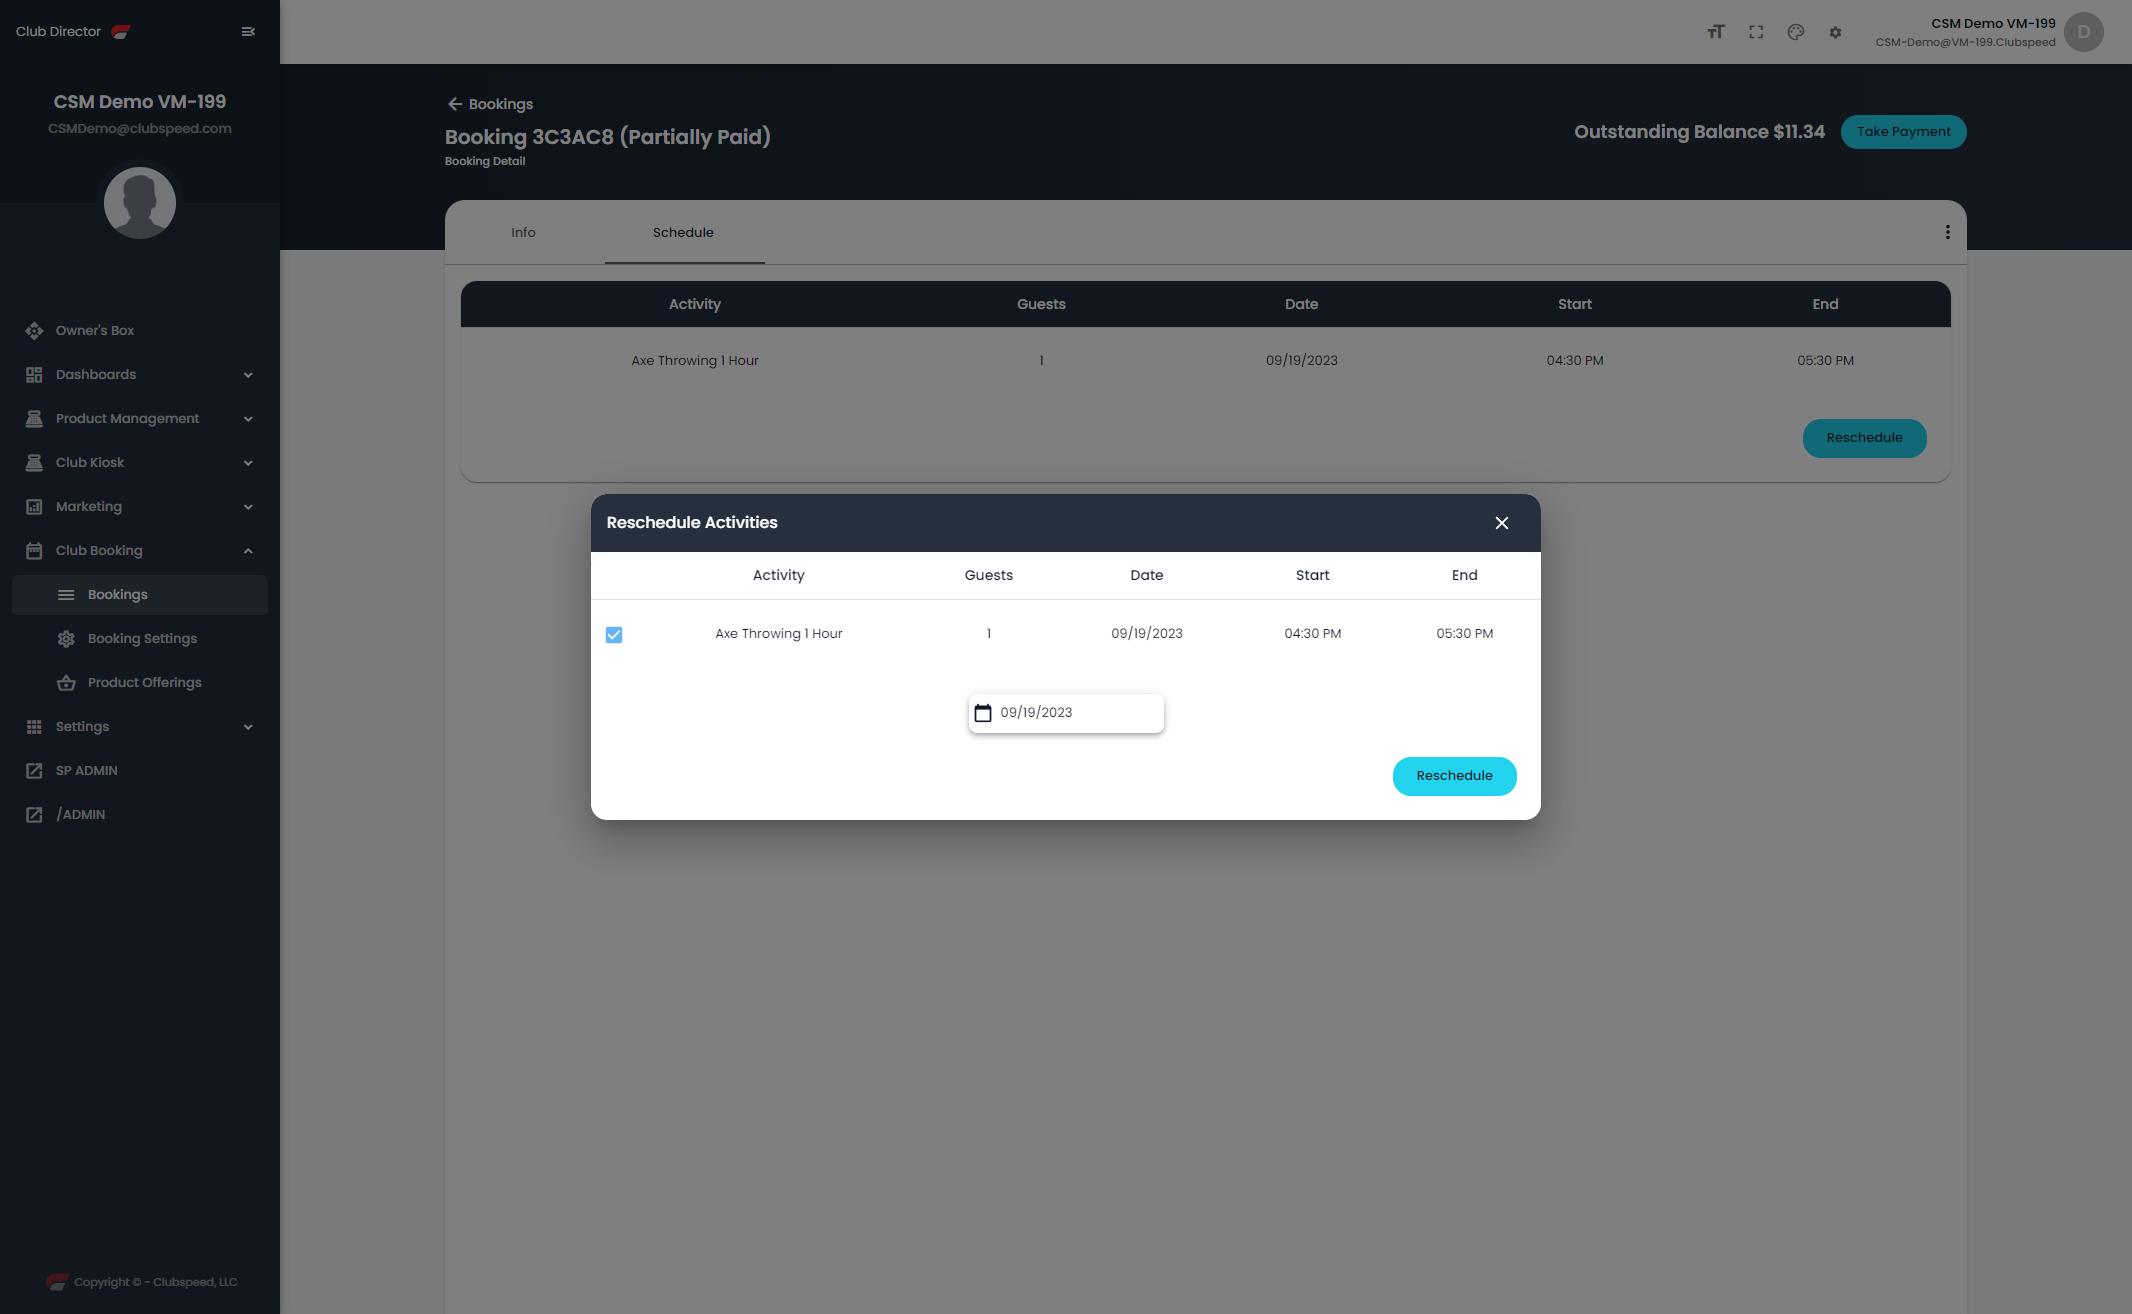Image resolution: width=2132 pixels, height=1314 pixels.
Task: Open the theme palette icon
Action: tap(1796, 32)
